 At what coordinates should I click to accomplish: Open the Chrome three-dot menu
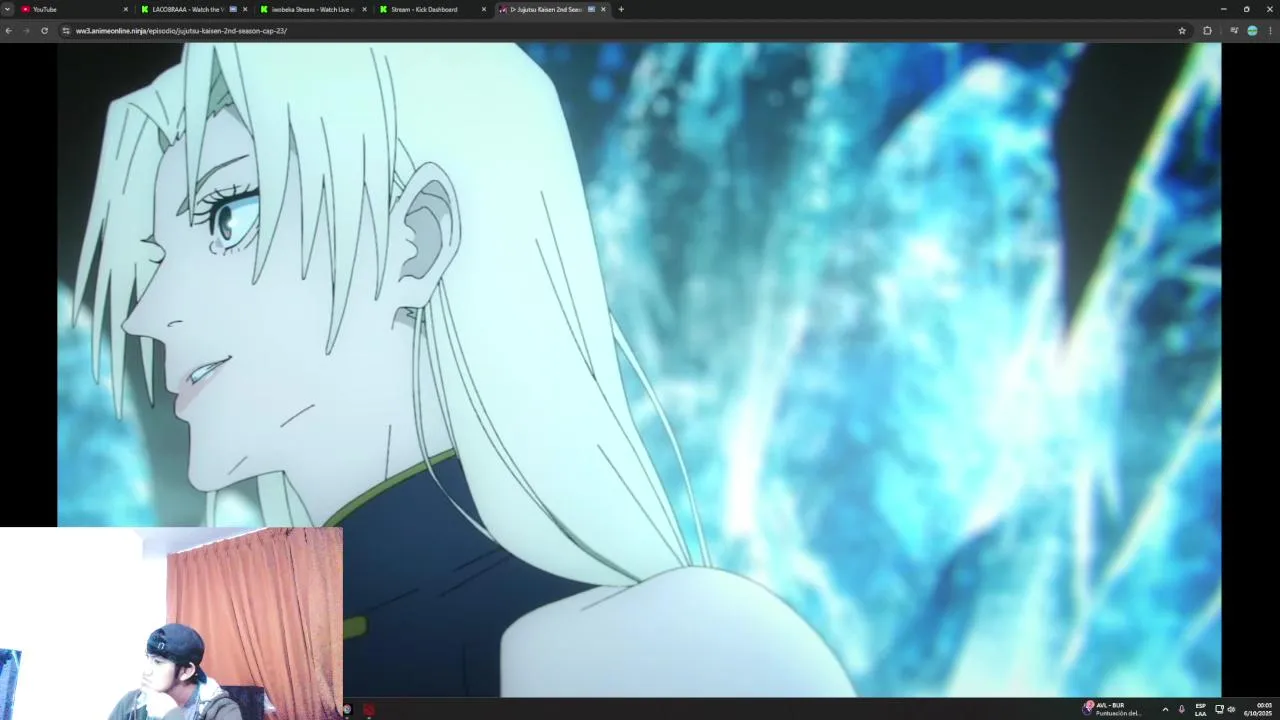(1271, 30)
